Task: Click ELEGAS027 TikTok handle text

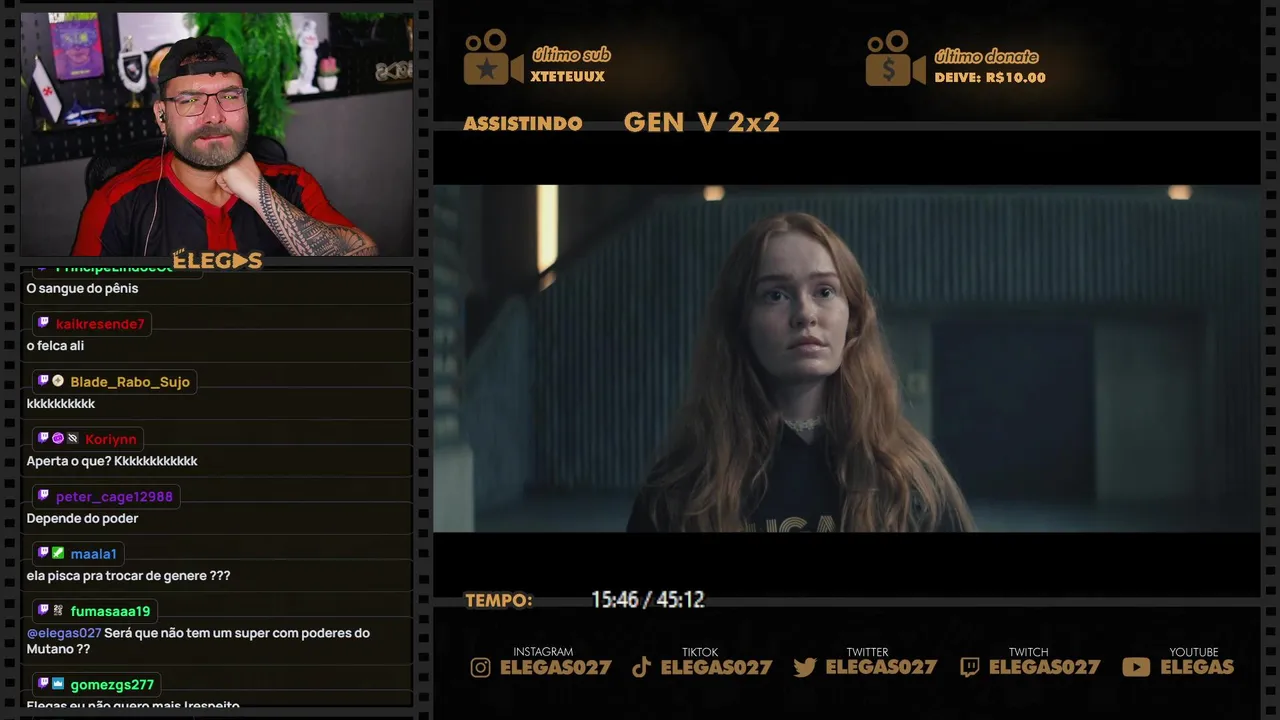Action: click(716, 667)
